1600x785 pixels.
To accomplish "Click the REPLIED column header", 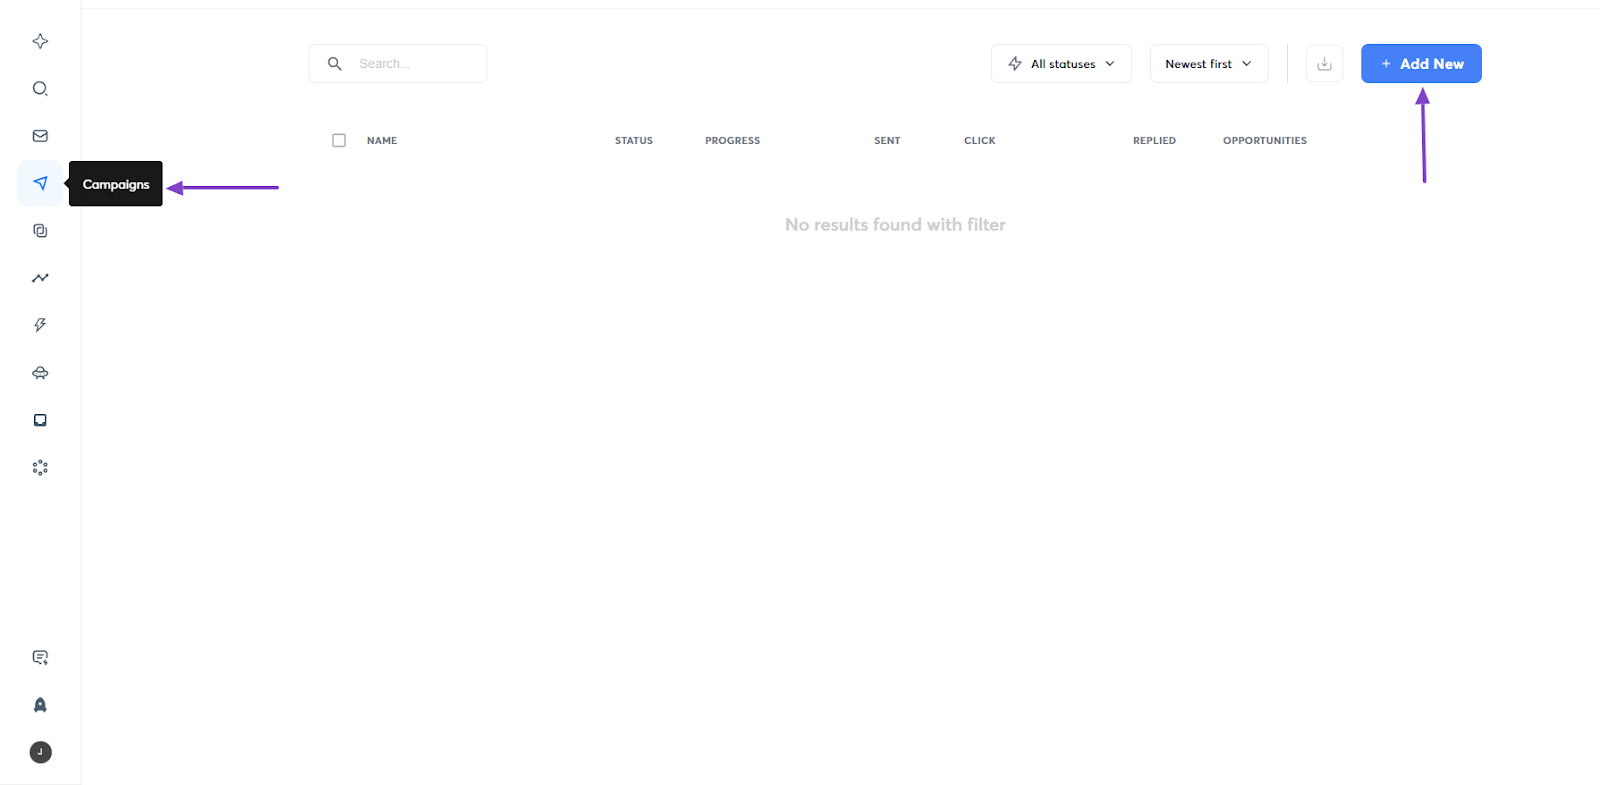I will 1154,141.
